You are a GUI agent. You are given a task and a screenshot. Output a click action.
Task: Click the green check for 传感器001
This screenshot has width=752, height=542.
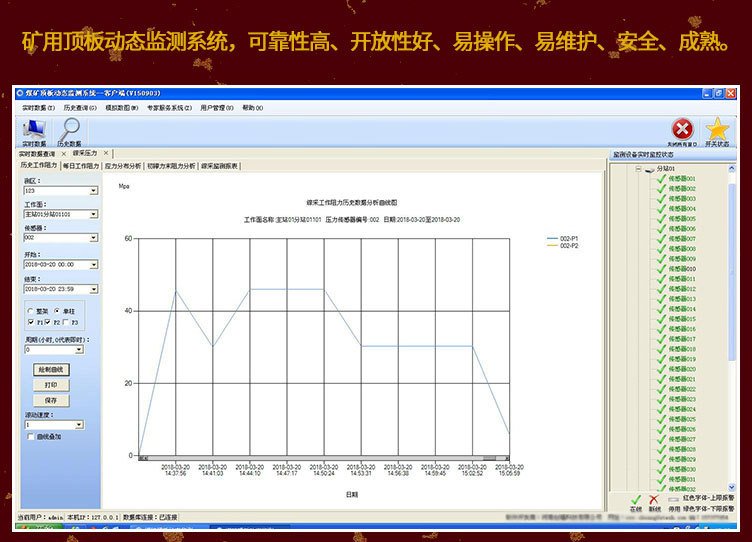[x=662, y=178]
